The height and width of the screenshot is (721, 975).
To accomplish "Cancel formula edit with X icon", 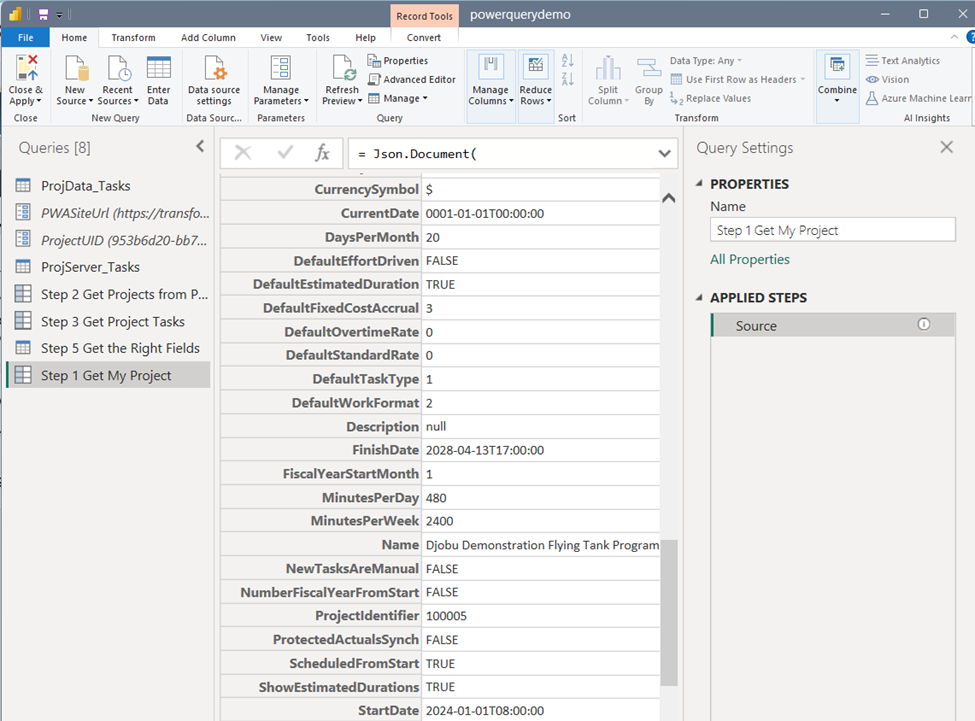I will click(x=243, y=153).
